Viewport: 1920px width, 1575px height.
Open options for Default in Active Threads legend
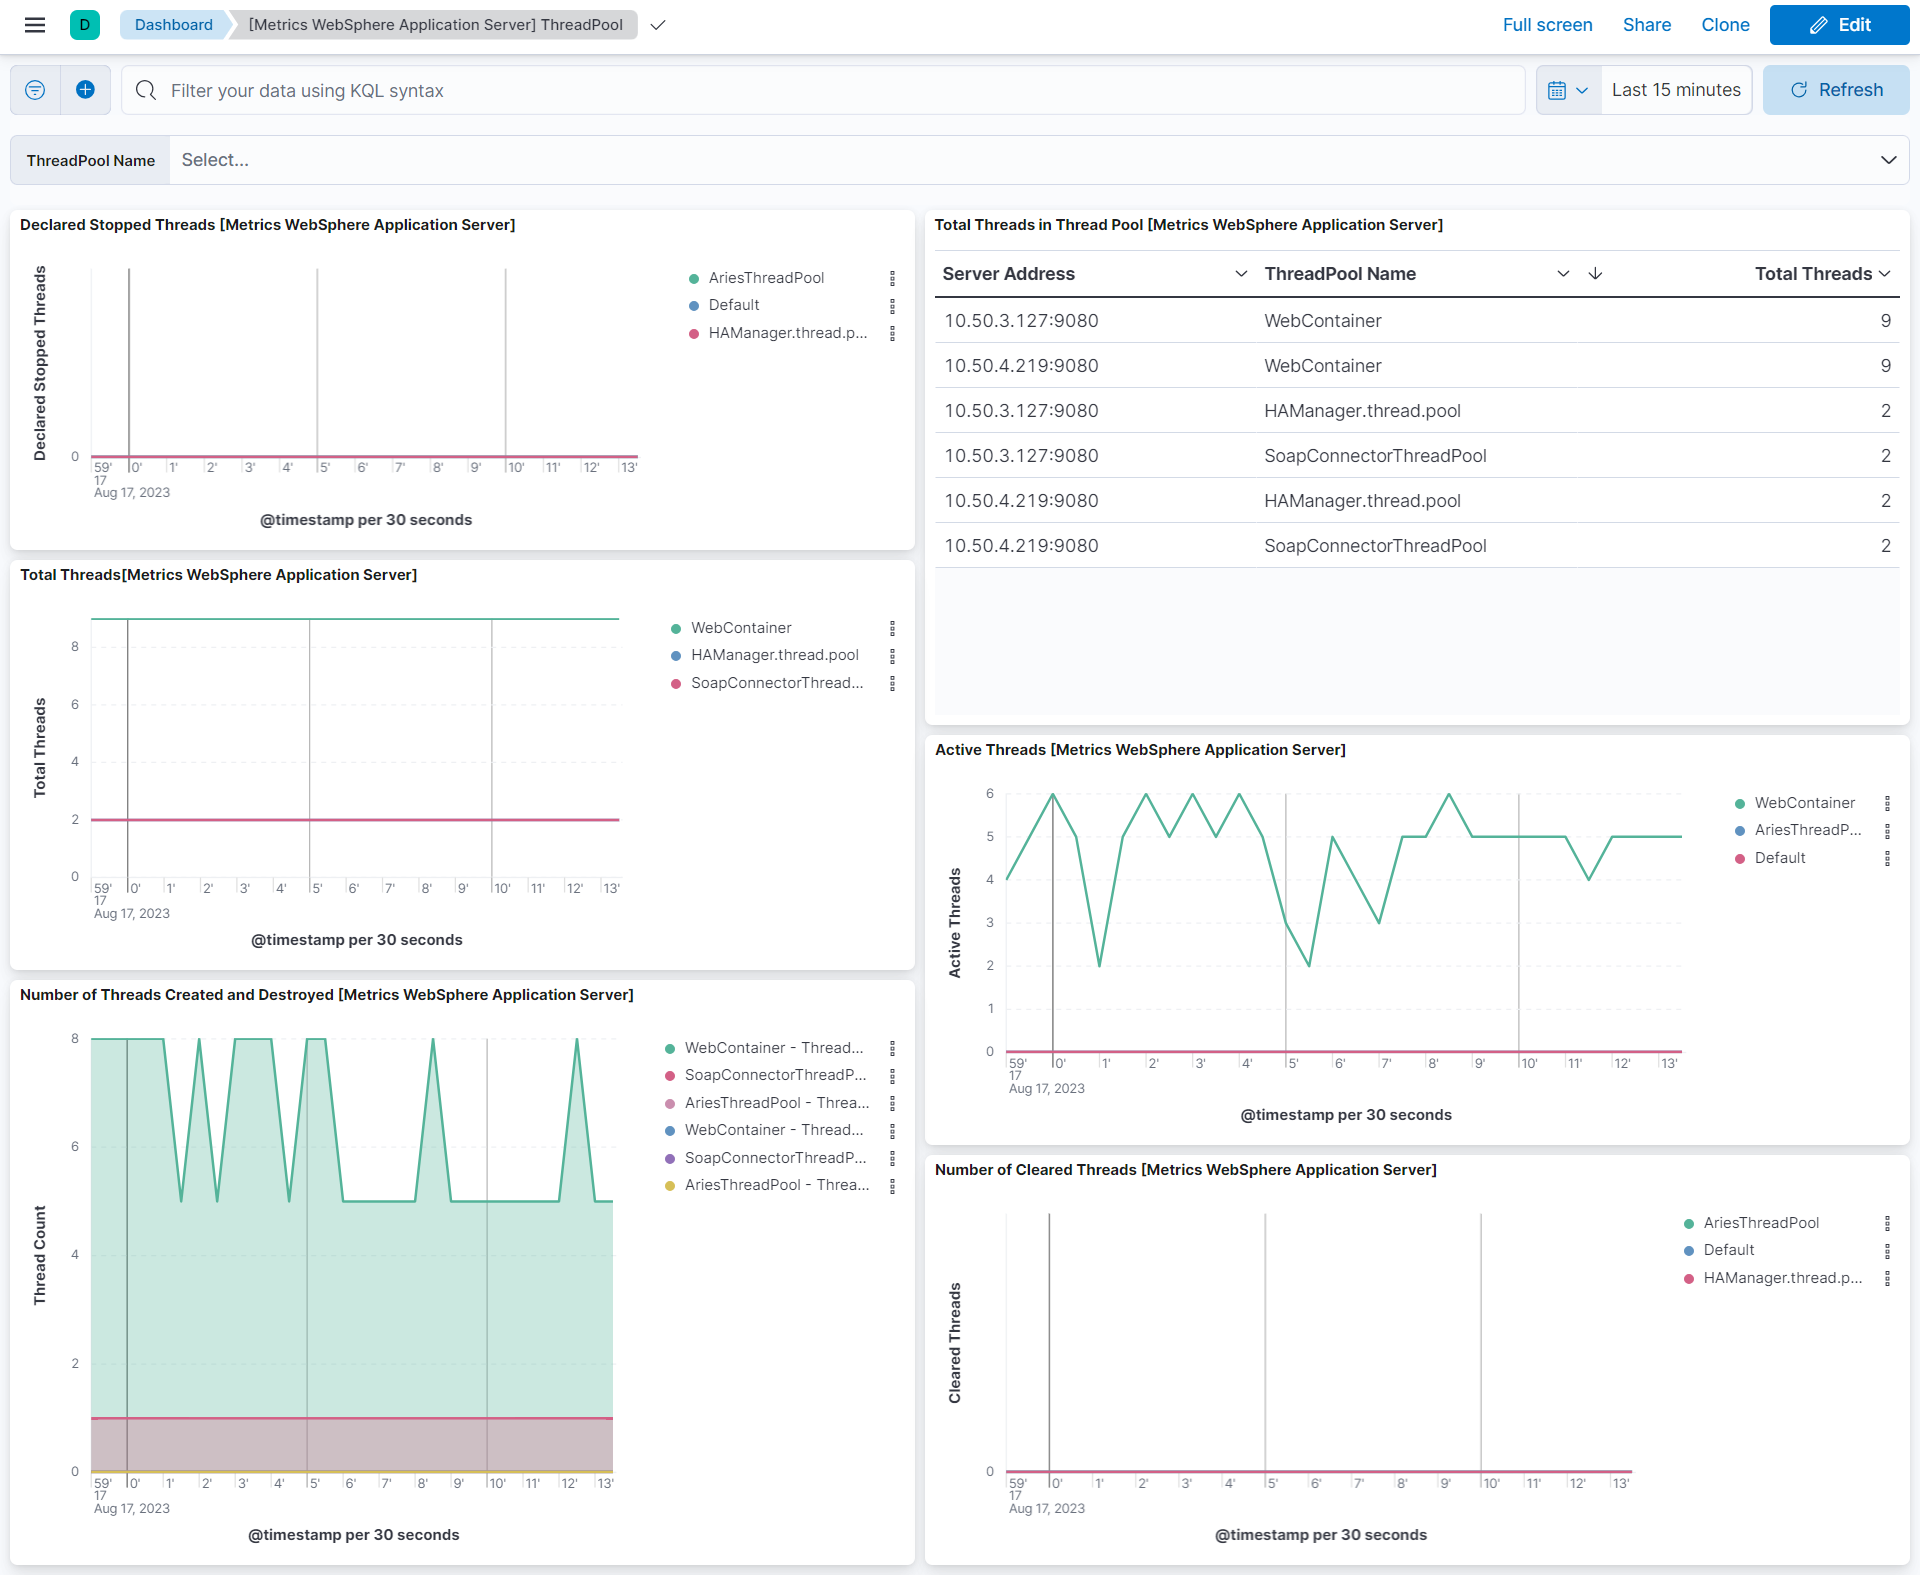point(1888,858)
